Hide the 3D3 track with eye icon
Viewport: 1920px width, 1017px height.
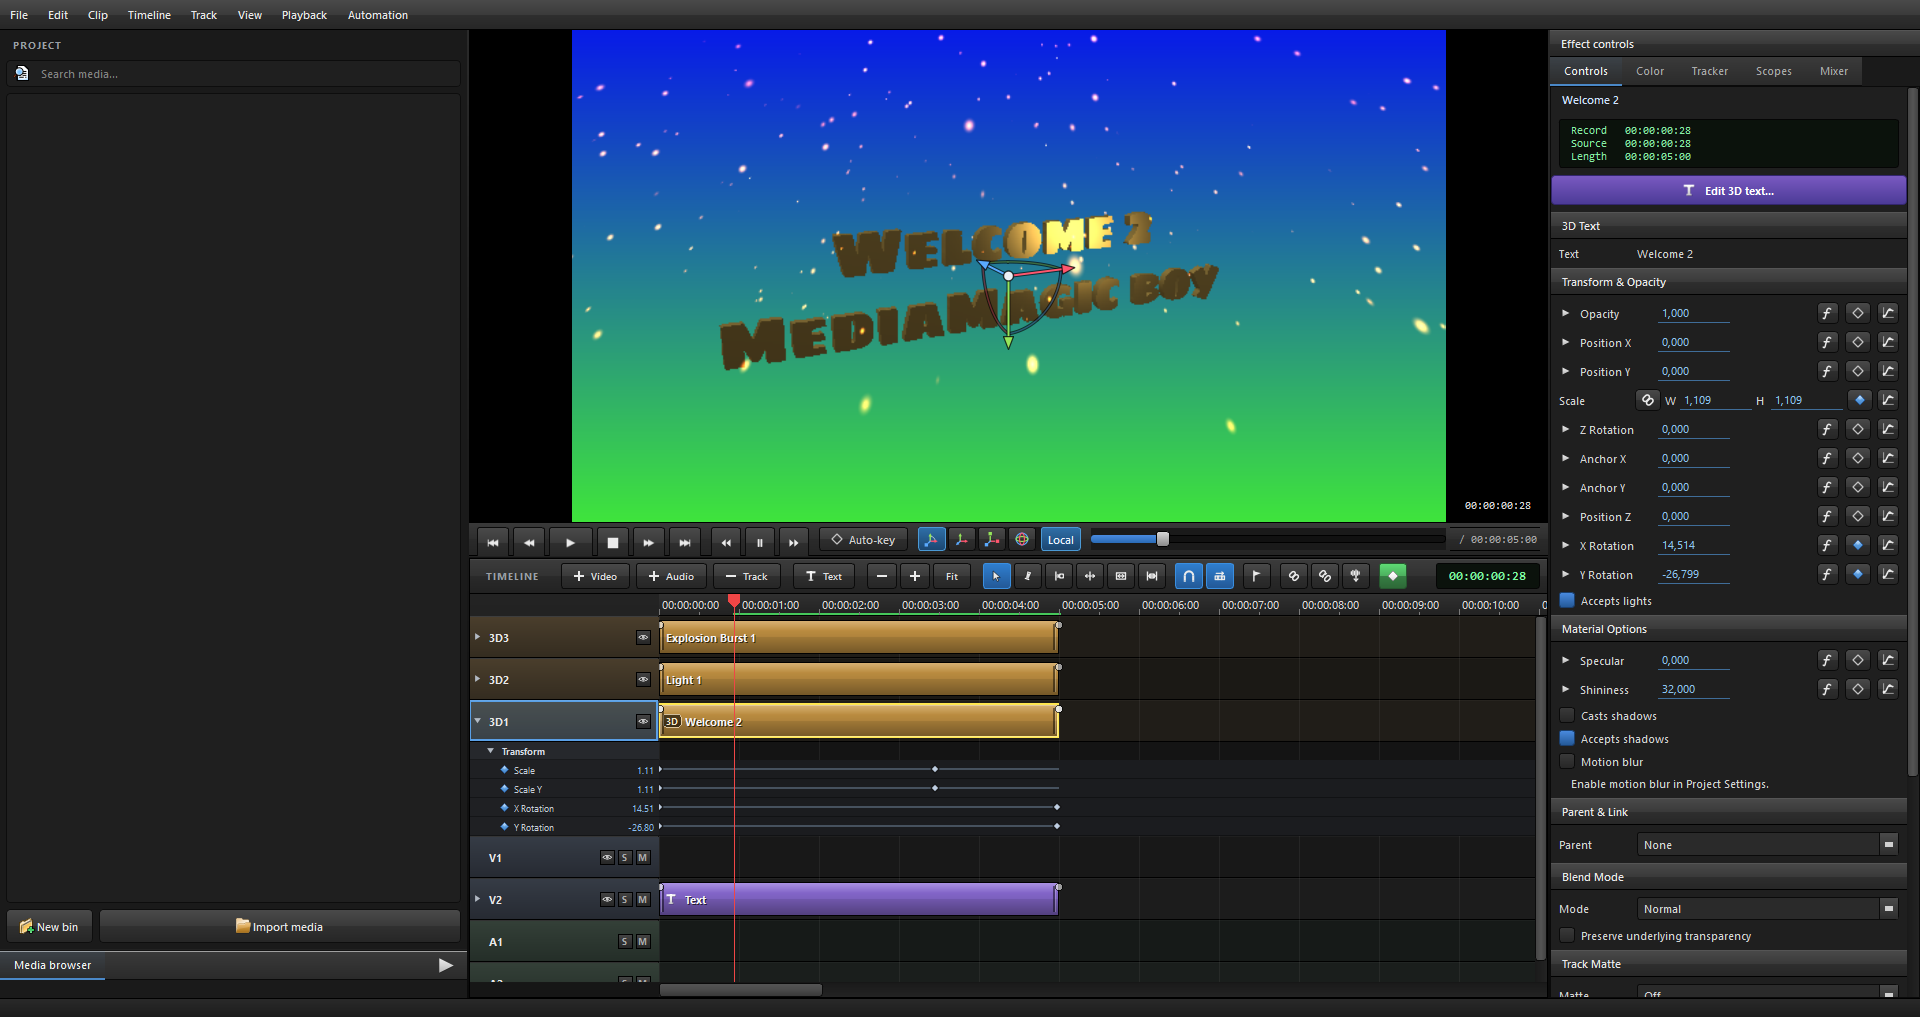click(644, 637)
